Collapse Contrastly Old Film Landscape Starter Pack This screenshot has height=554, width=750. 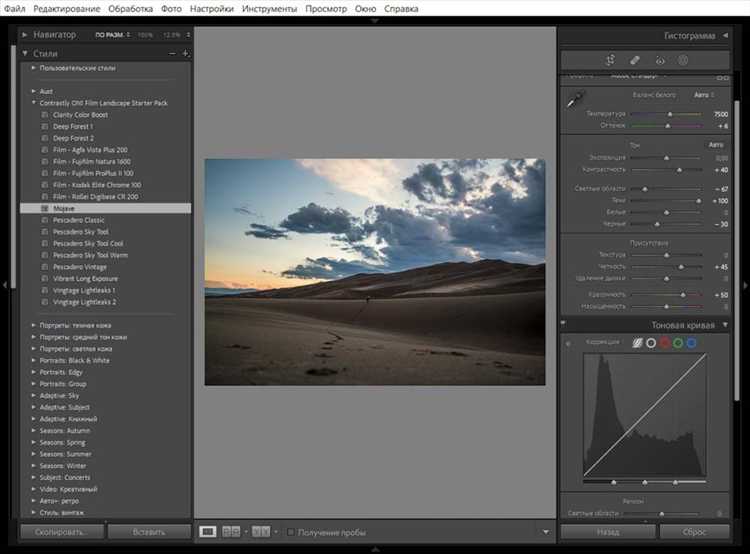[33, 103]
